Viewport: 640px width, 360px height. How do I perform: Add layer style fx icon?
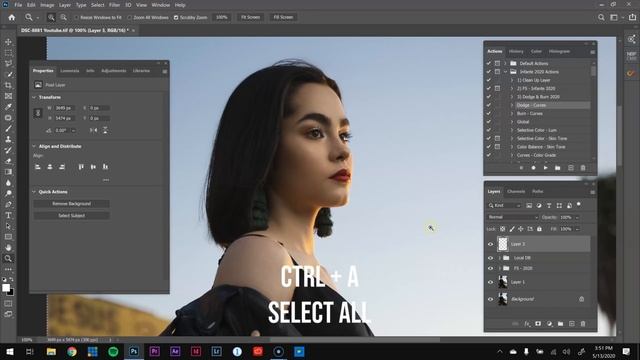coord(527,324)
